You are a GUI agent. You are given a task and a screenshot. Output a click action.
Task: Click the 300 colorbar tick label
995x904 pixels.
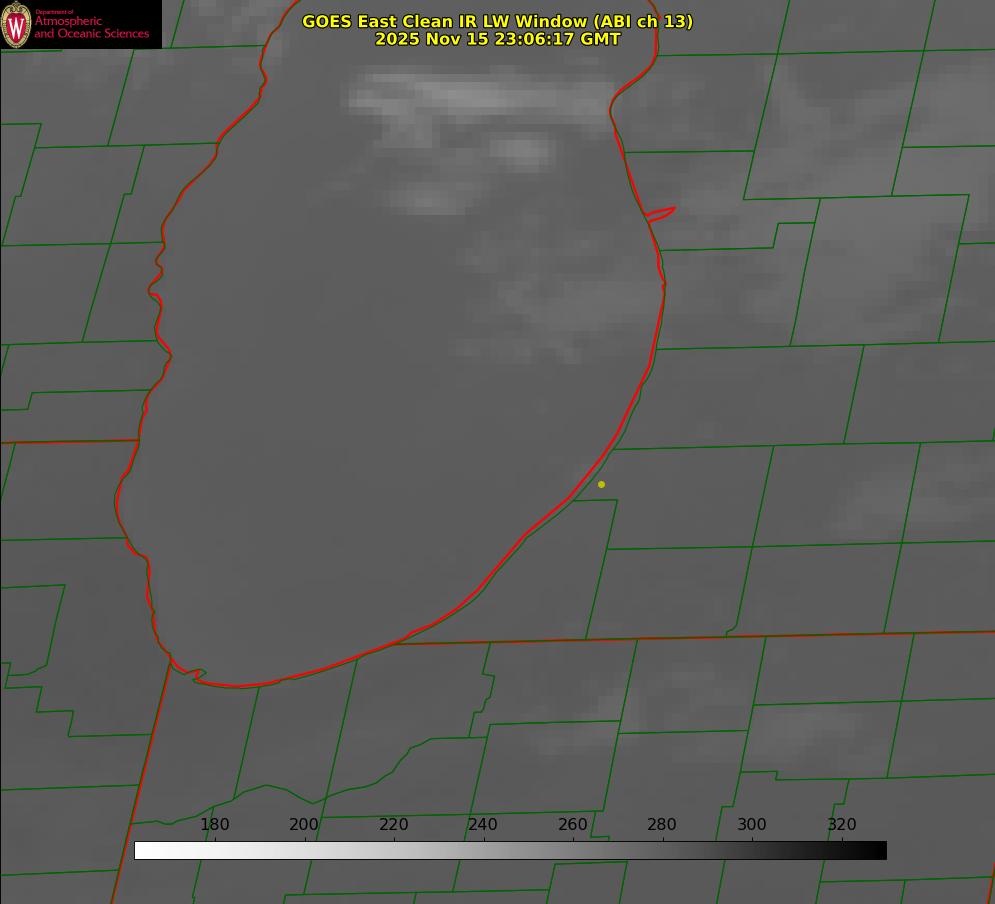[752, 825]
